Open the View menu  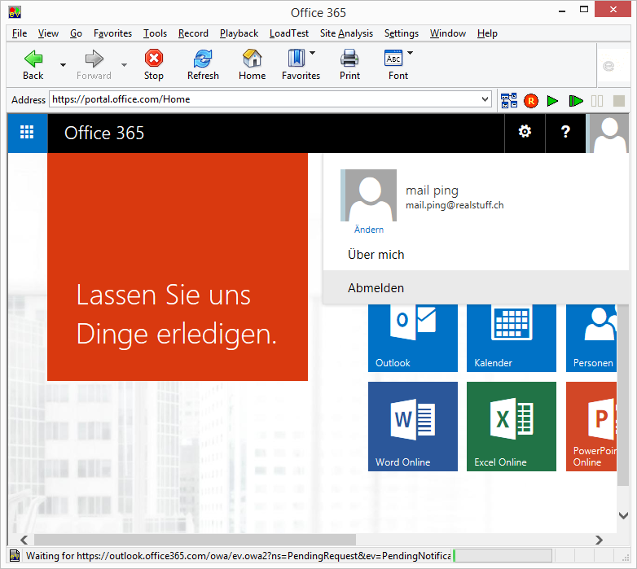[x=48, y=33]
